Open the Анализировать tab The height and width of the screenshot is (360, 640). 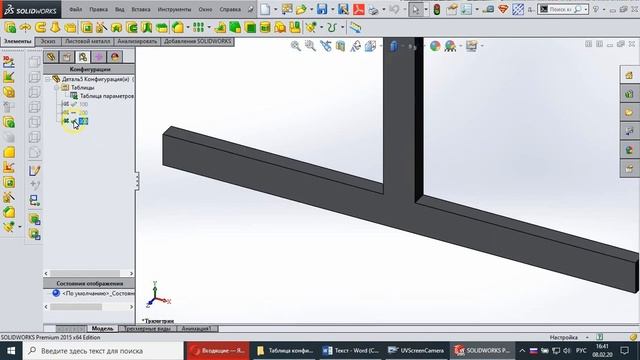point(137,41)
